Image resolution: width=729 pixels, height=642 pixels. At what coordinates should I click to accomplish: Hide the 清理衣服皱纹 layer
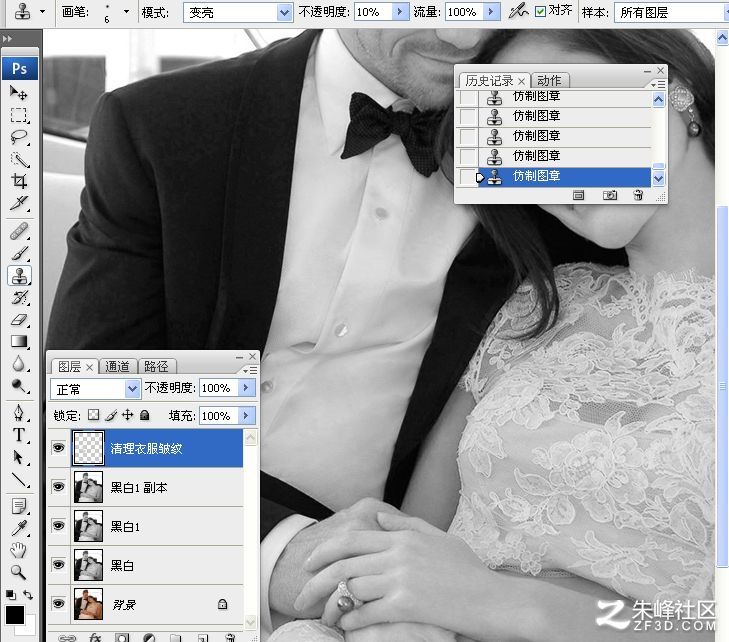[x=58, y=448]
